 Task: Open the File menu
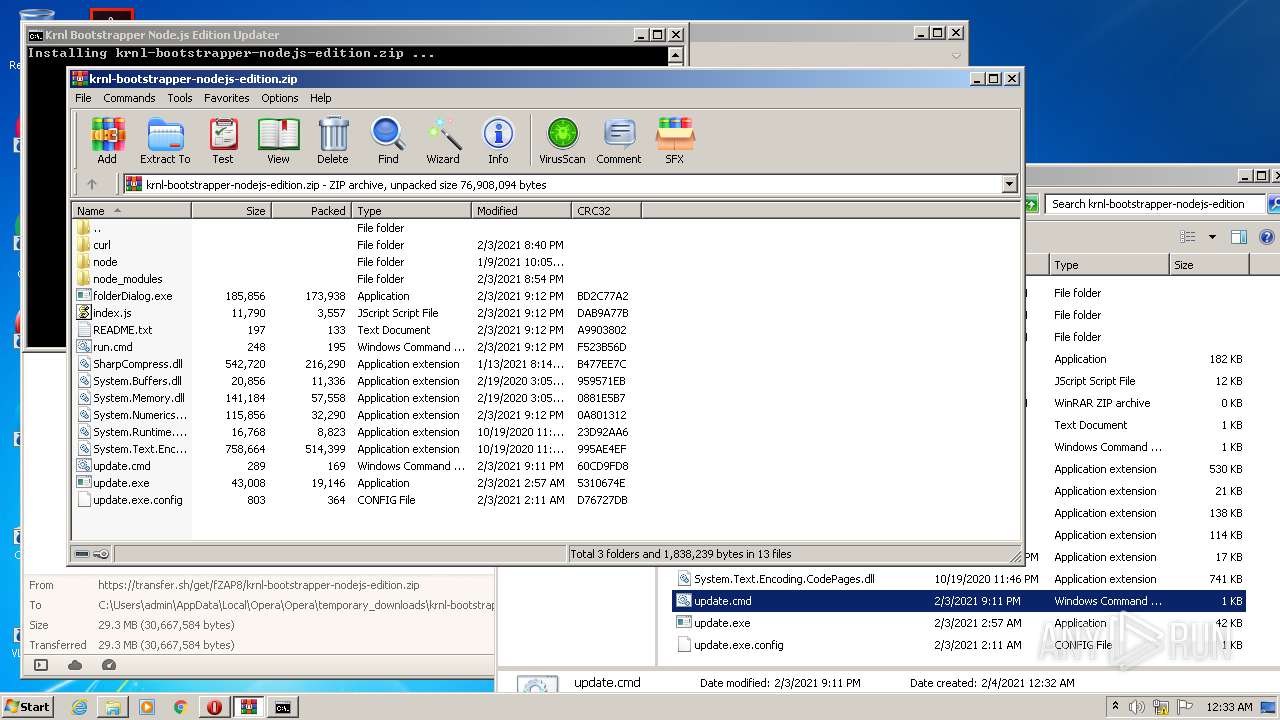coord(83,98)
